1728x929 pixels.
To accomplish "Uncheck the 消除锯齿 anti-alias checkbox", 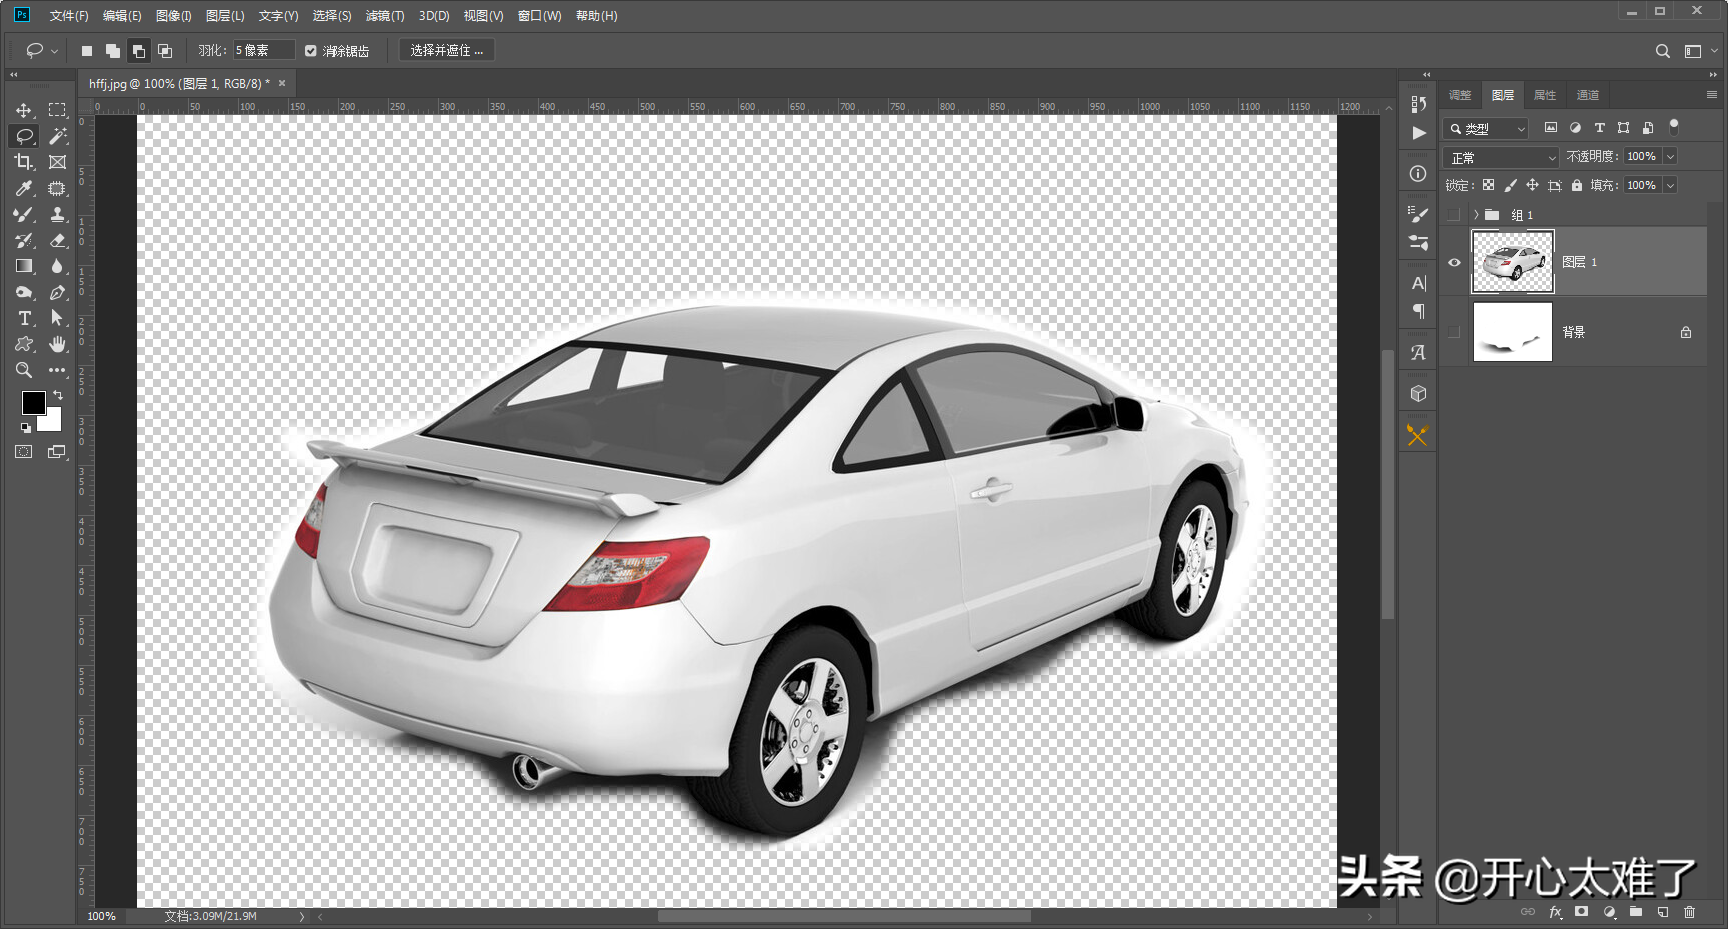I will pos(311,51).
